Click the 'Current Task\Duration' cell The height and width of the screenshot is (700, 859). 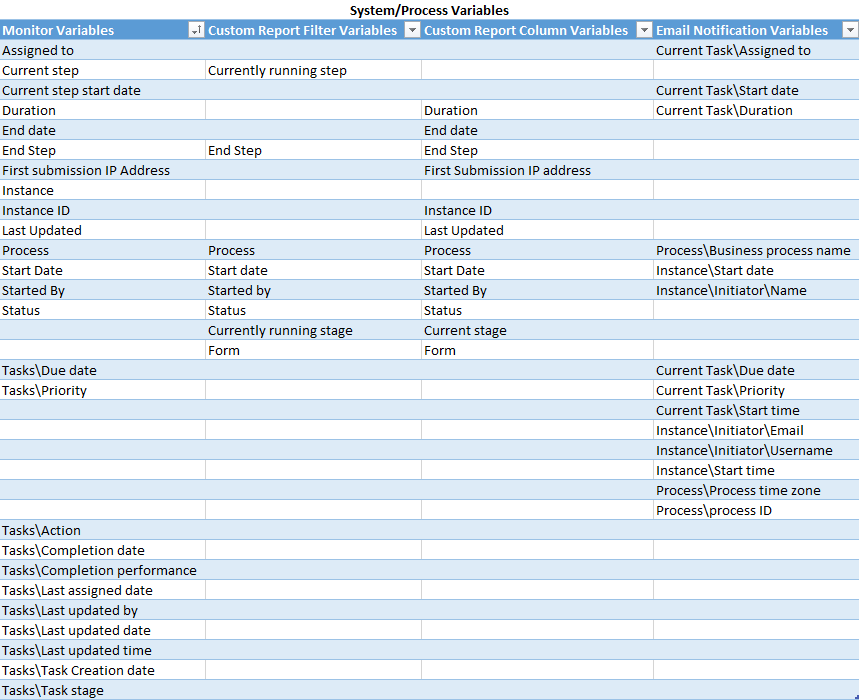point(756,110)
